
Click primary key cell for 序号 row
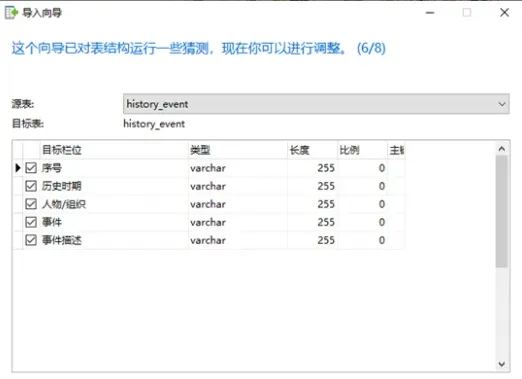(x=396, y=168)
